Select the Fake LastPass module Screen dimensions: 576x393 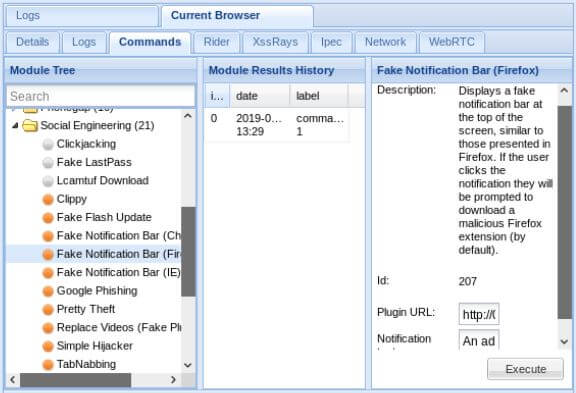[x=94, y=162]
